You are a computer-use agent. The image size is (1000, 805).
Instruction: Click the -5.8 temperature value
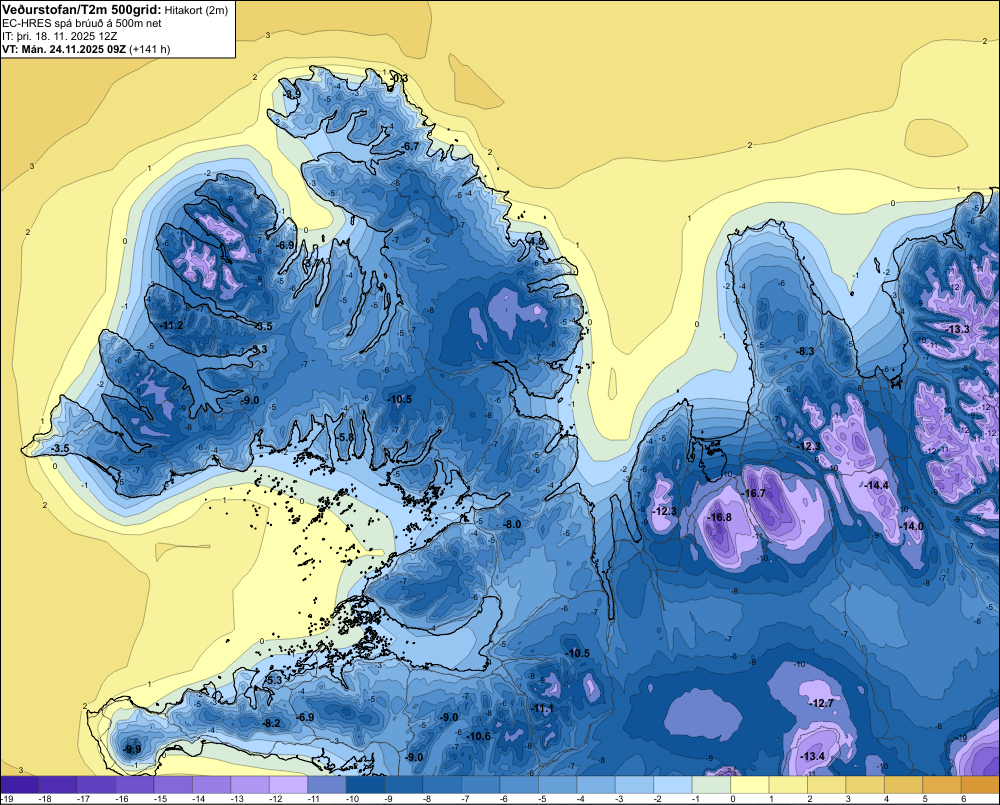(x=346, y=437)
